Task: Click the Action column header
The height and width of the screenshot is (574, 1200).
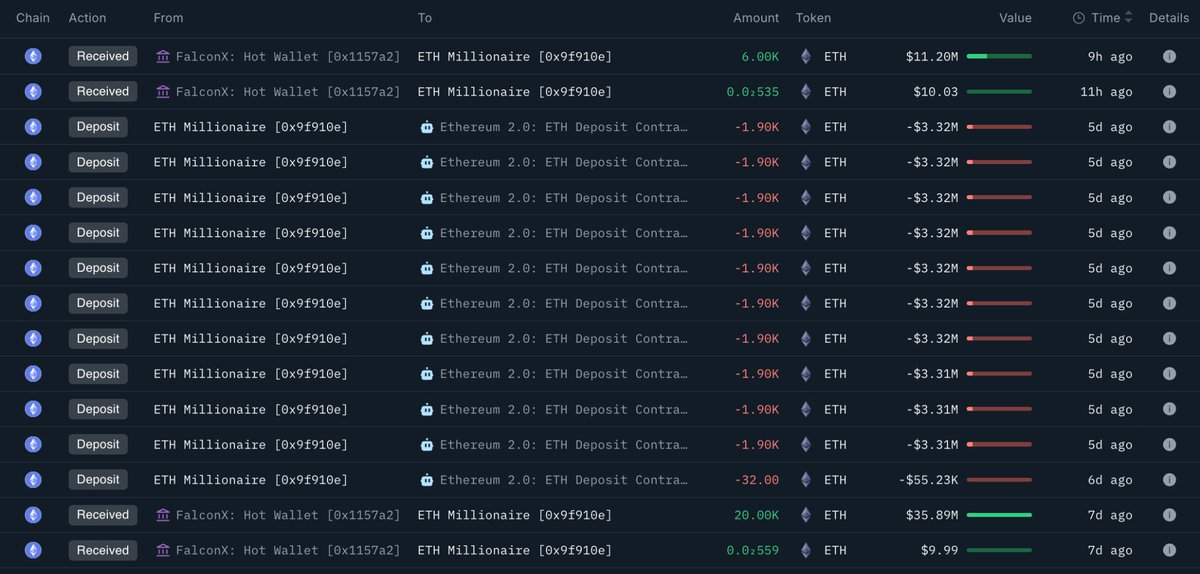Action: (x=88, y=18)
